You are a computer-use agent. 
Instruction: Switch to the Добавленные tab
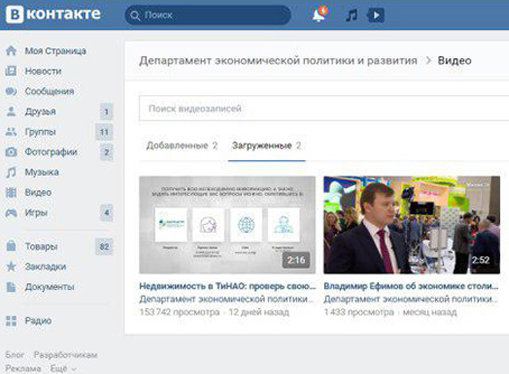tap(182, 146)
